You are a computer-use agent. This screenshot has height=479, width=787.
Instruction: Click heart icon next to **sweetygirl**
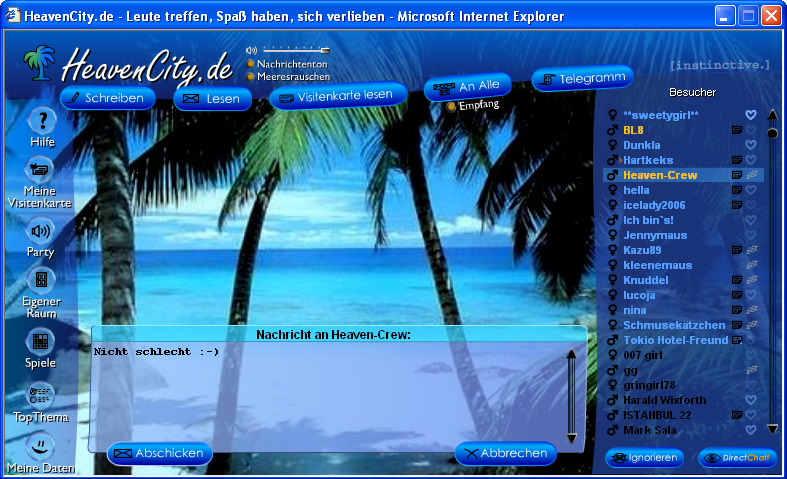[751, 115]
